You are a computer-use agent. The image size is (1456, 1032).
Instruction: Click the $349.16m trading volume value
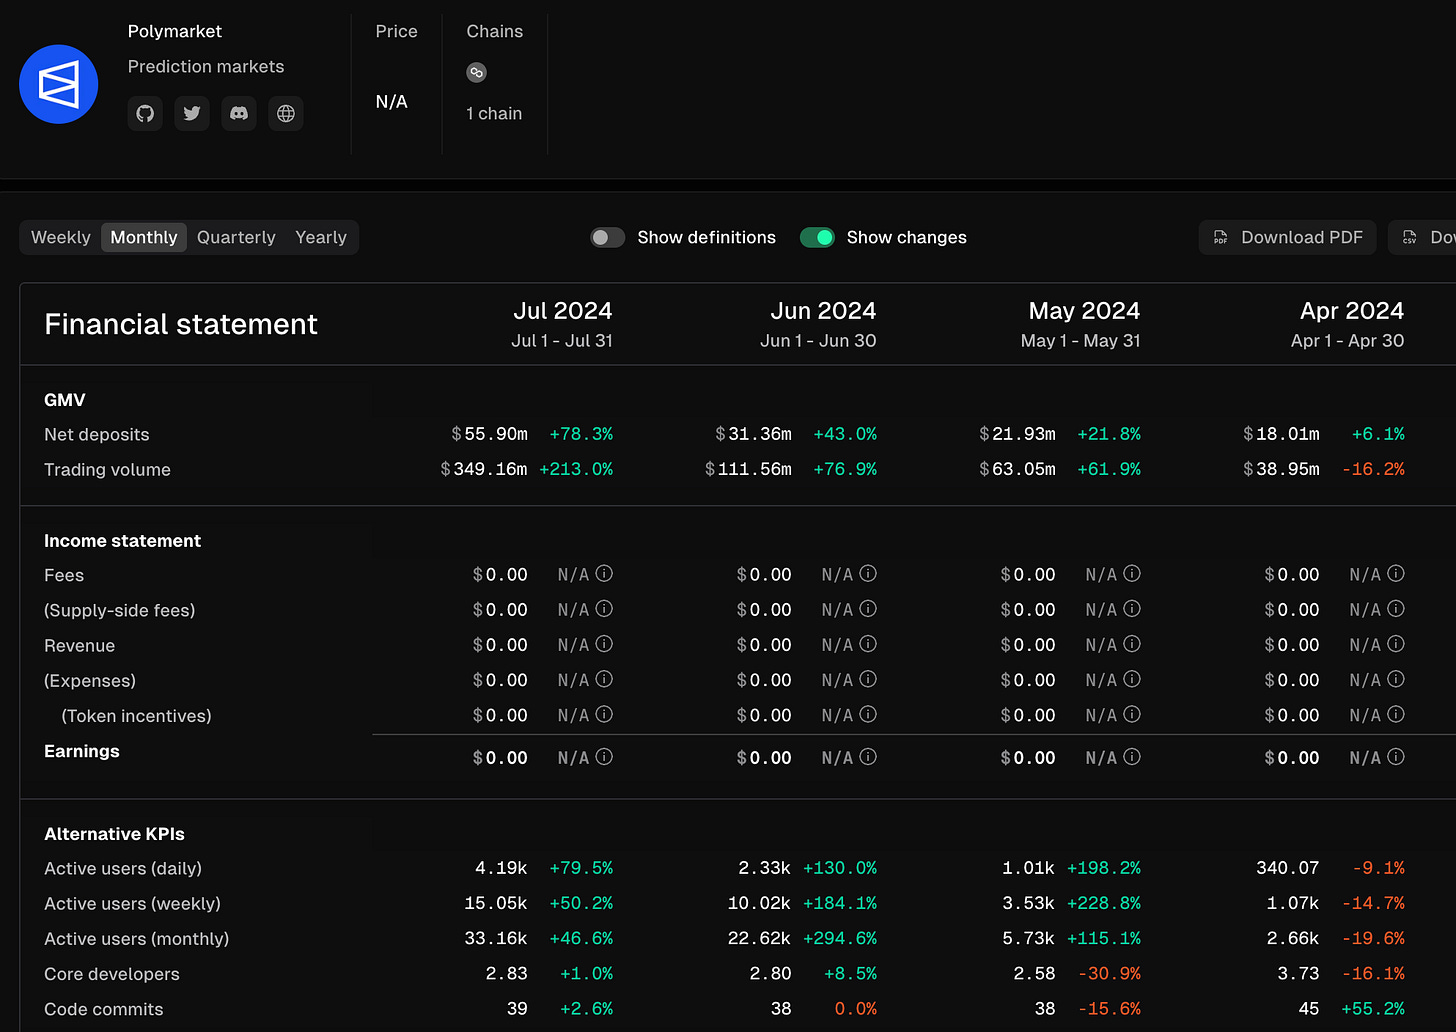coord(484,469)
